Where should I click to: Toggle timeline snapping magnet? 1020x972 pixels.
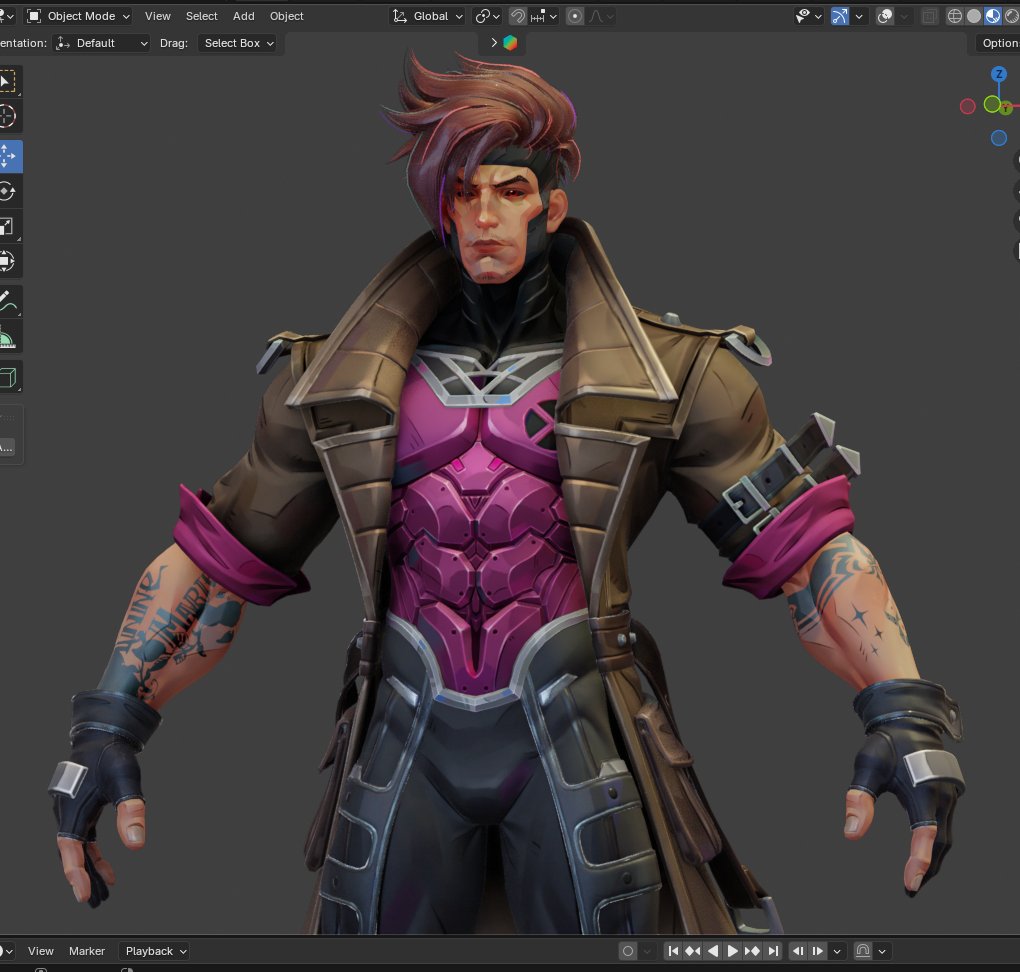click(x=863, y=951)
